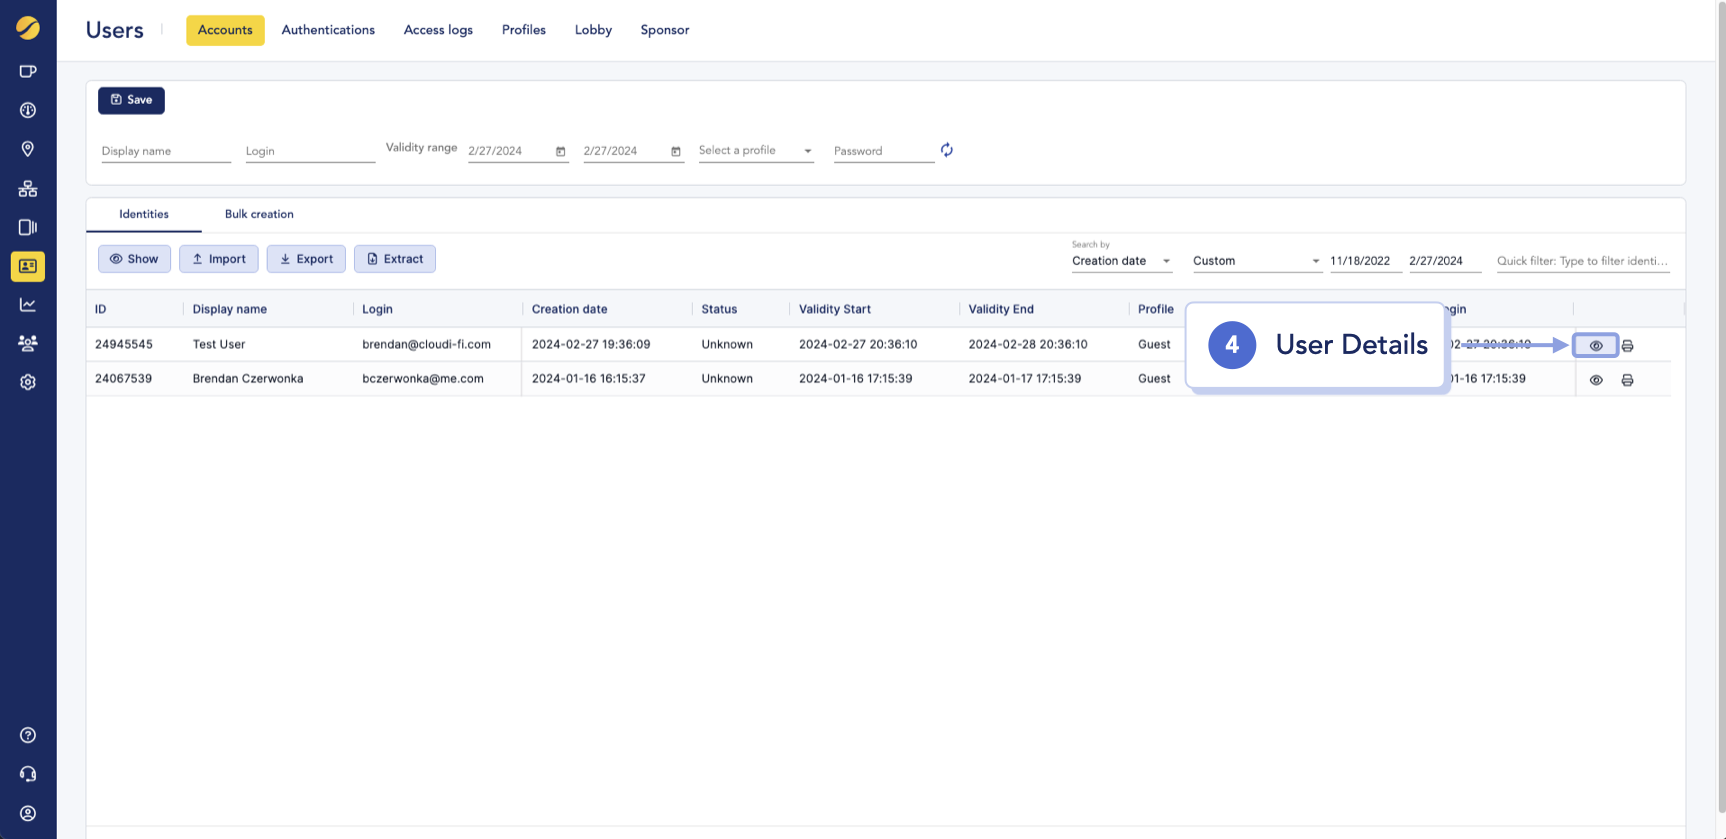This screenshot has width=1726, height=839.
Task: Expand the Select a profile dropdown
Action: click(x=755, y=151)
